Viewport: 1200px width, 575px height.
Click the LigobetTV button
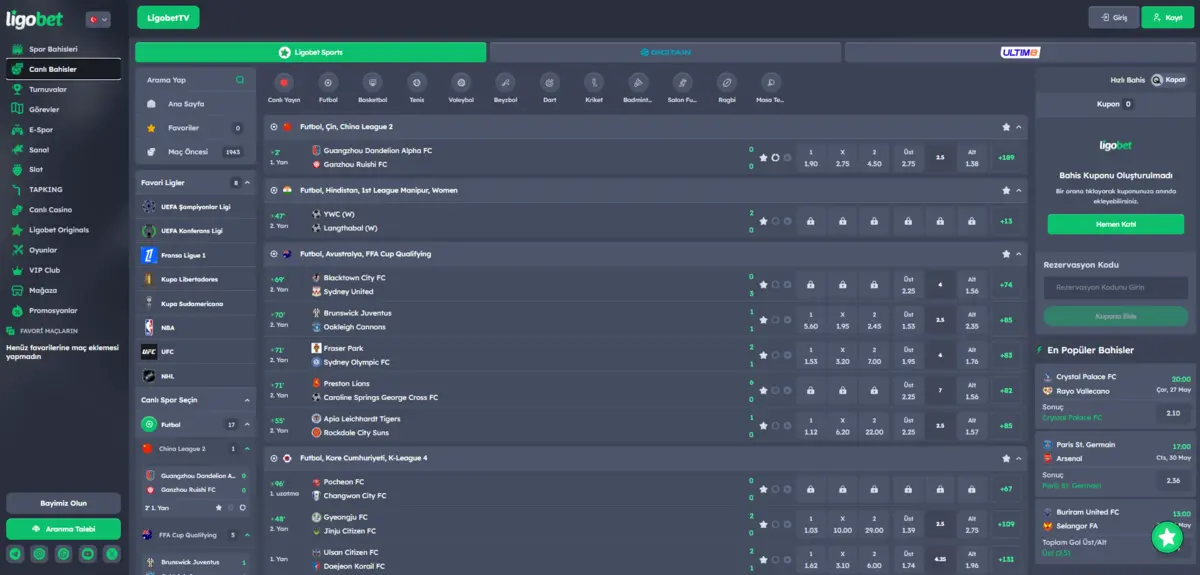pyautogui.click(x=167, y=18)
